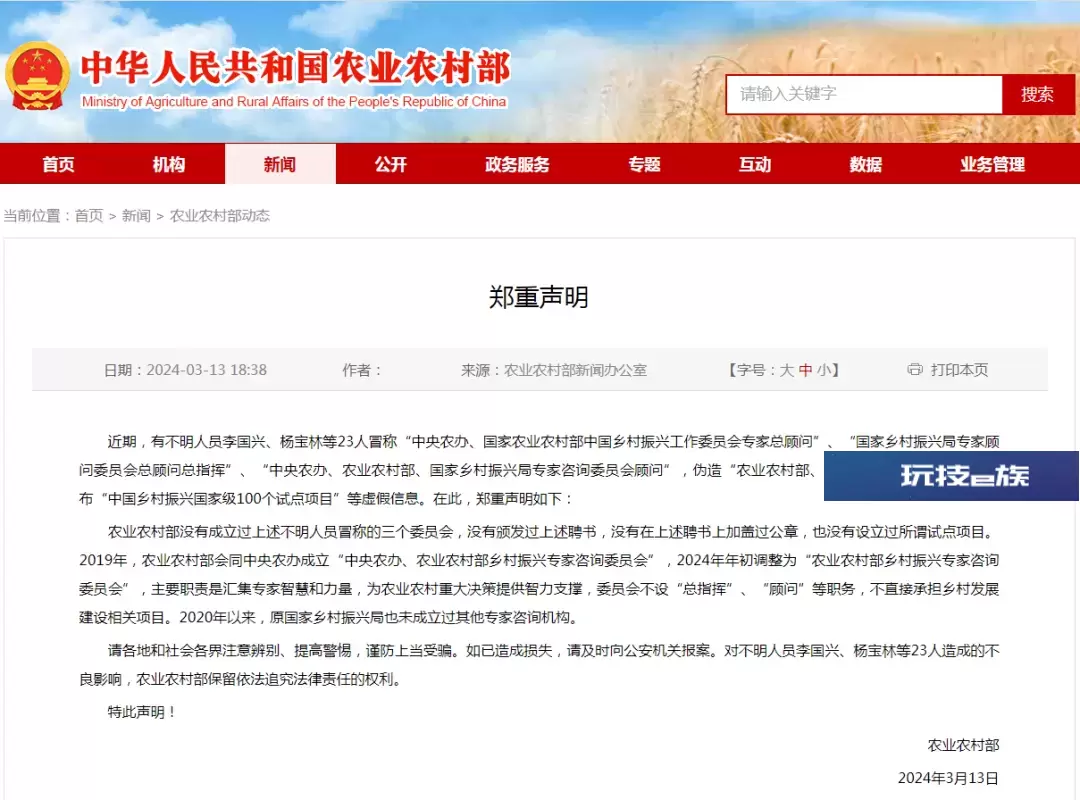The image size is (1080, 800).
Task: Click the Chinese site title 中华人民共和国农业农村部
Action: click(296, 68)
